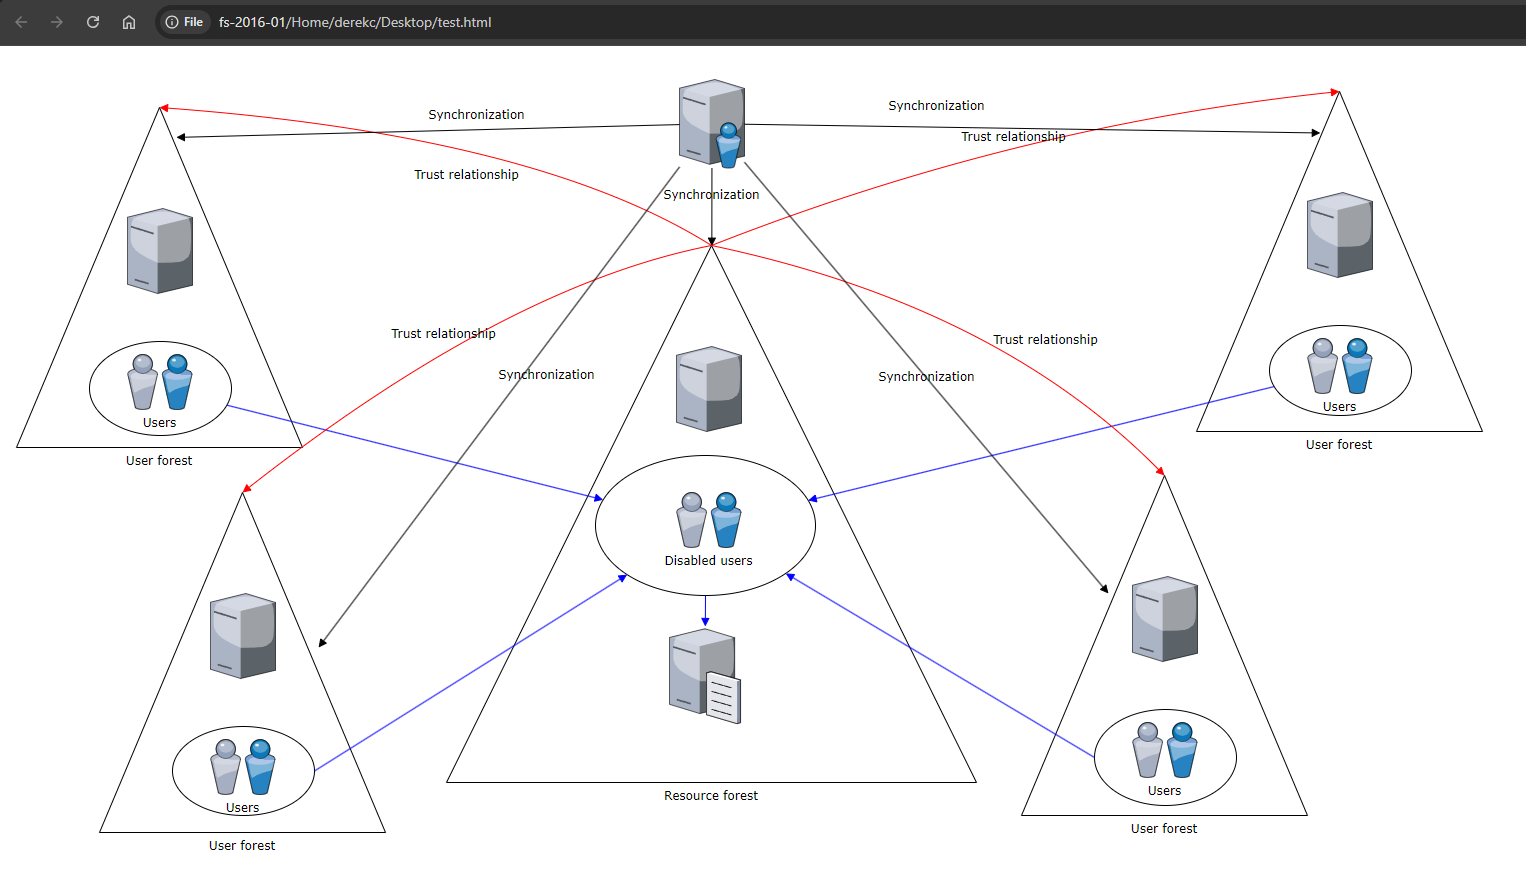Click Users icon in bottom-left user forest
This screenshot has width=1526, height=871.
243,766
